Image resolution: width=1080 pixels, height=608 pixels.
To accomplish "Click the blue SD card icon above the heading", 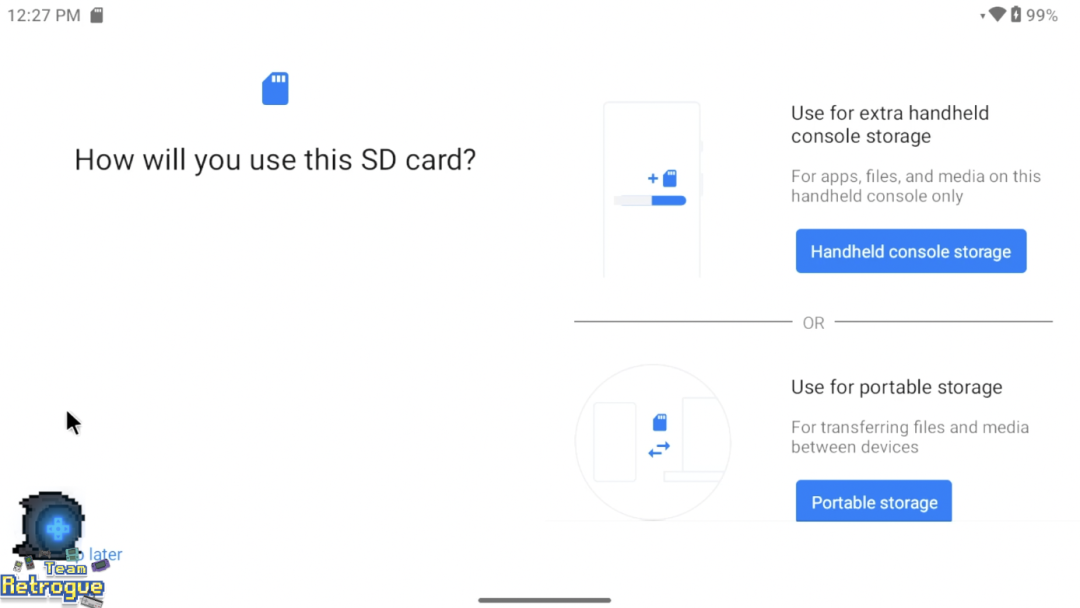I will tap(275, 89).
